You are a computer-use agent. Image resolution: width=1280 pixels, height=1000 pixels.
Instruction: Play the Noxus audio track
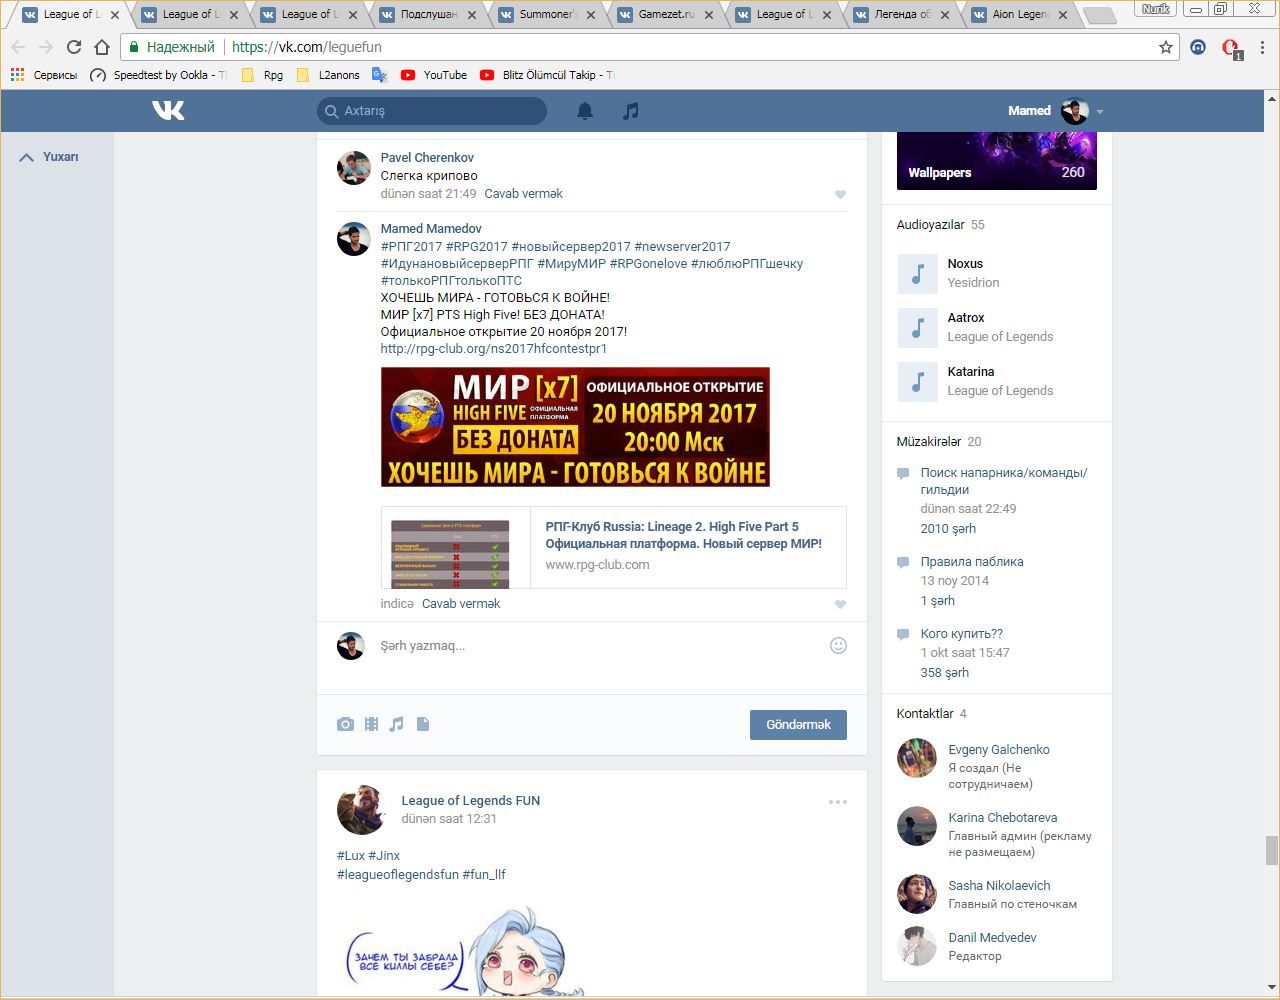[x=917, y=273]
